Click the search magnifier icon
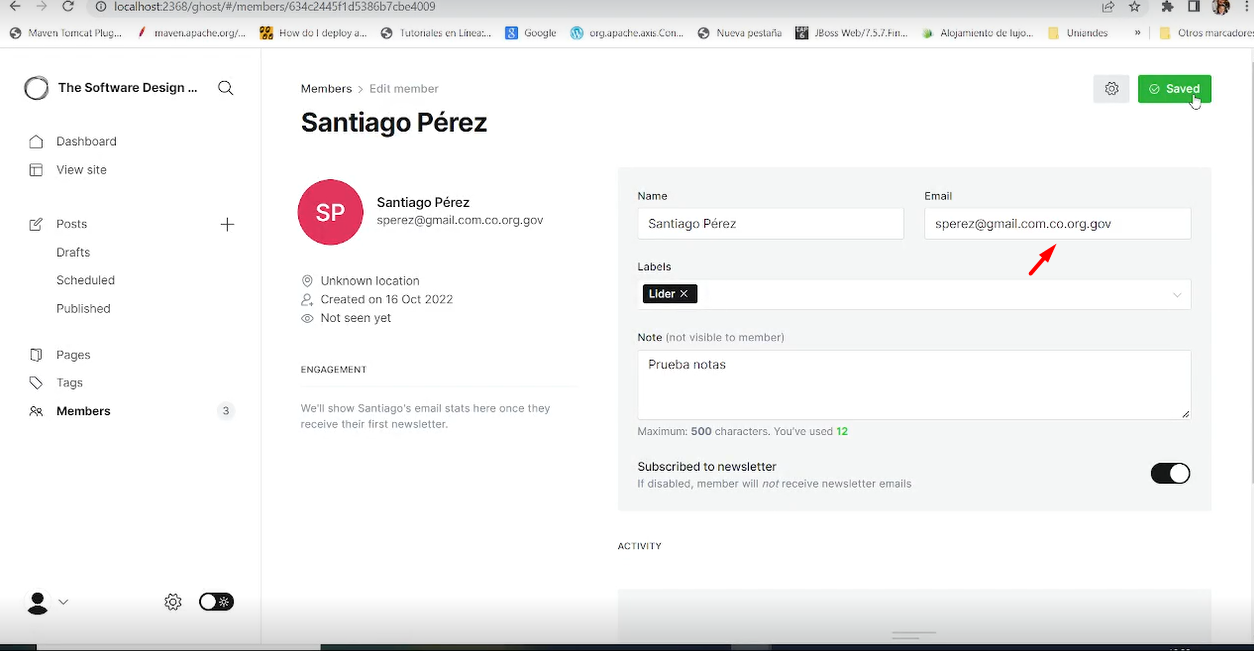Image resolution: width=1254 pixels, height=651 pixels. click(225, 88)
